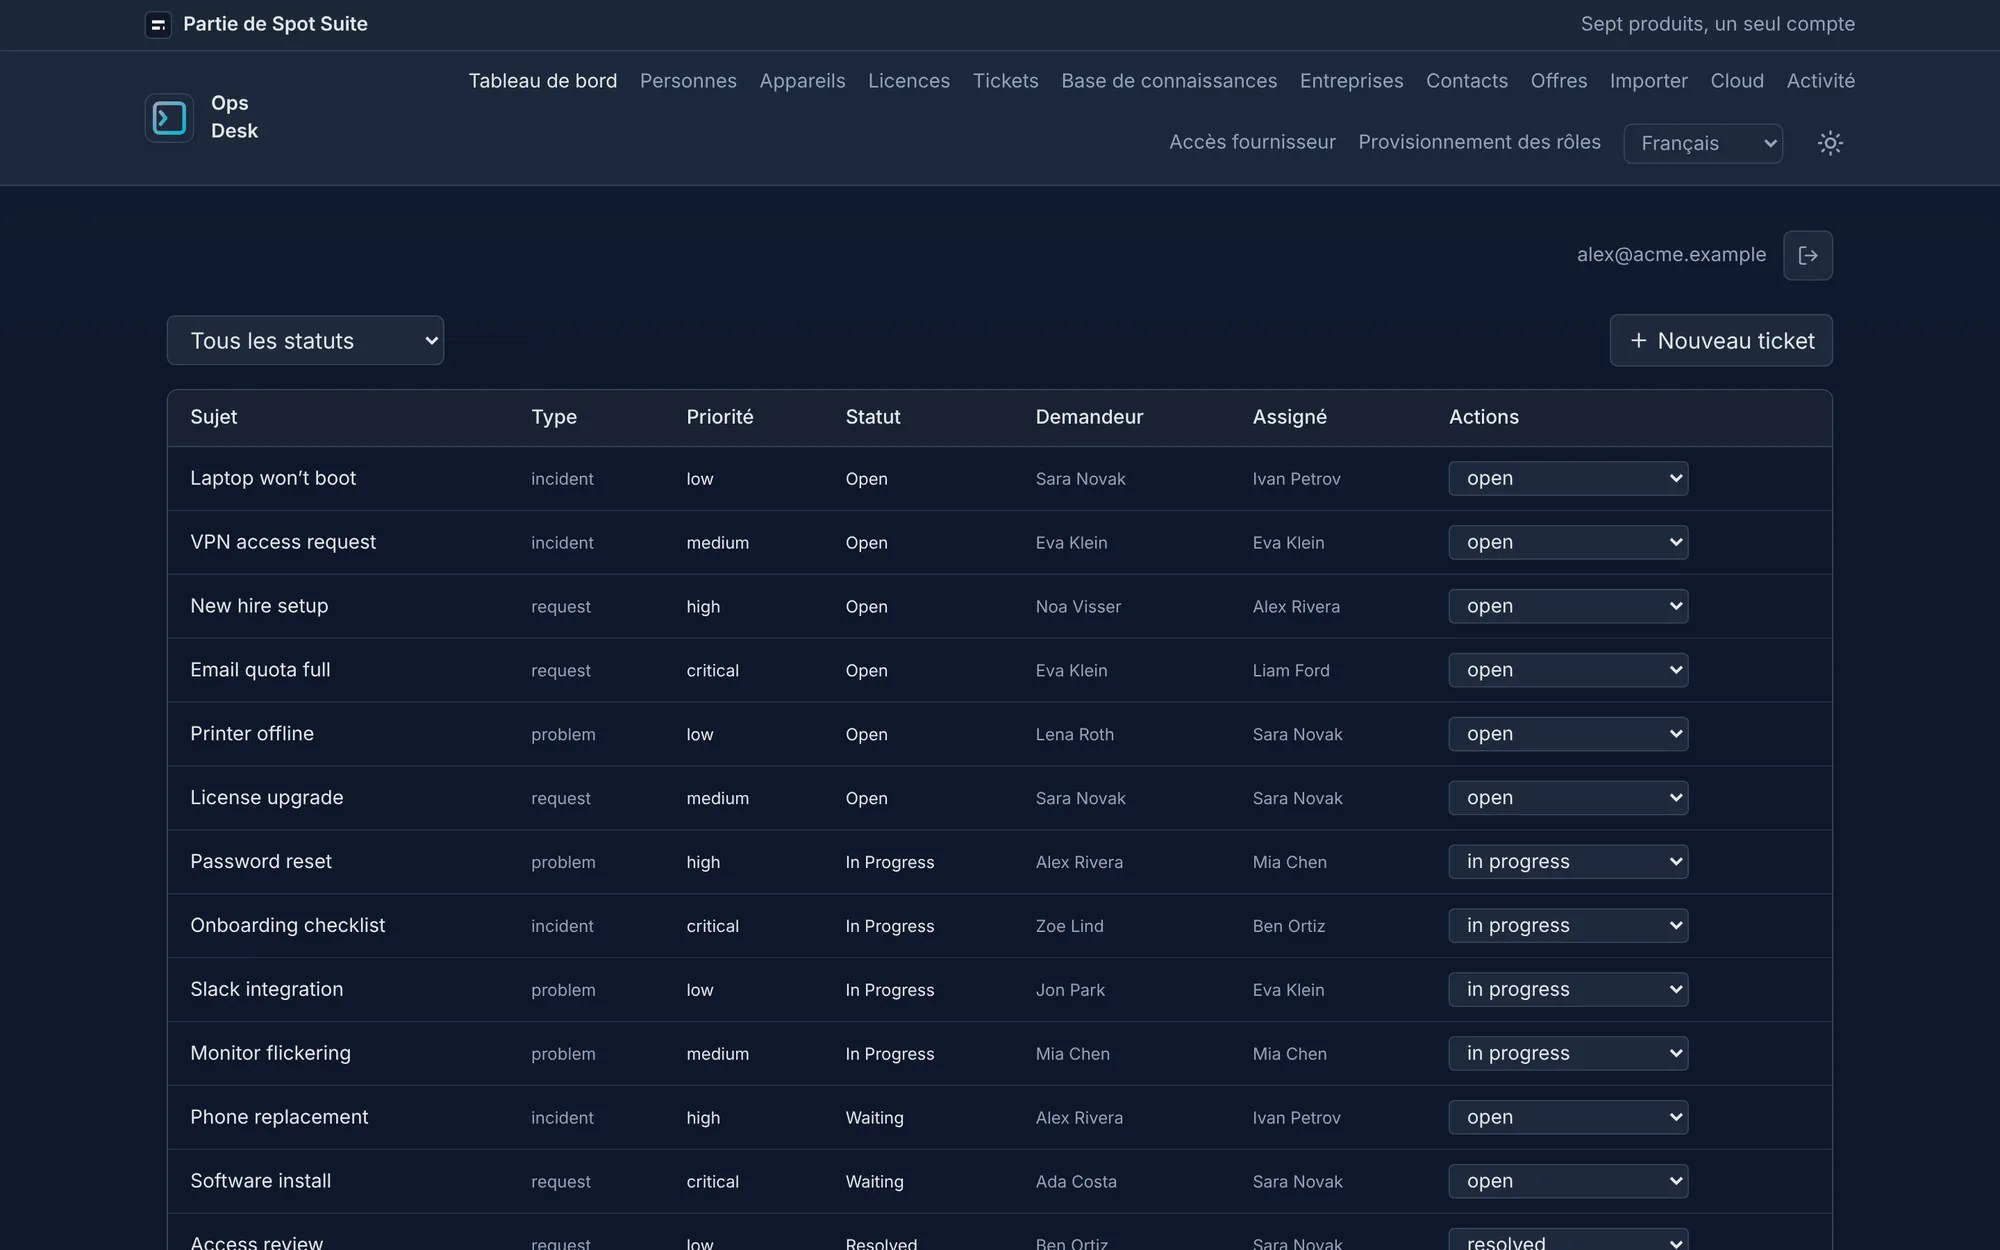Screen dimensions: 2000x1250
Task: Open the Offres page
Action: 1558,81
